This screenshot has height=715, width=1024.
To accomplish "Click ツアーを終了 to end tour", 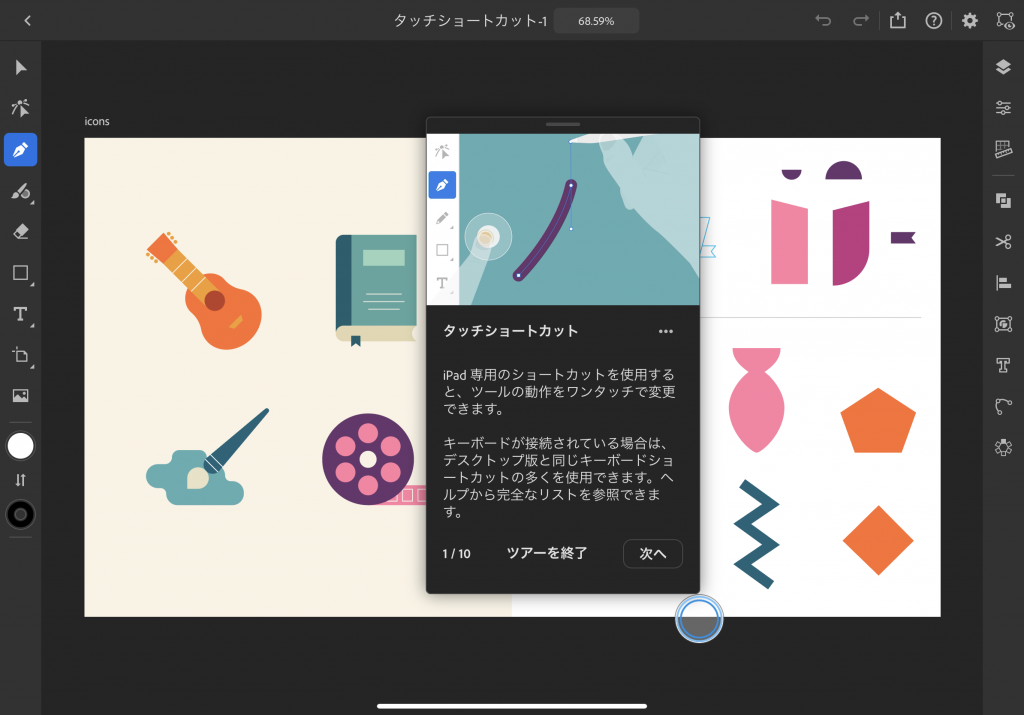I will click(x=547, y=553).
